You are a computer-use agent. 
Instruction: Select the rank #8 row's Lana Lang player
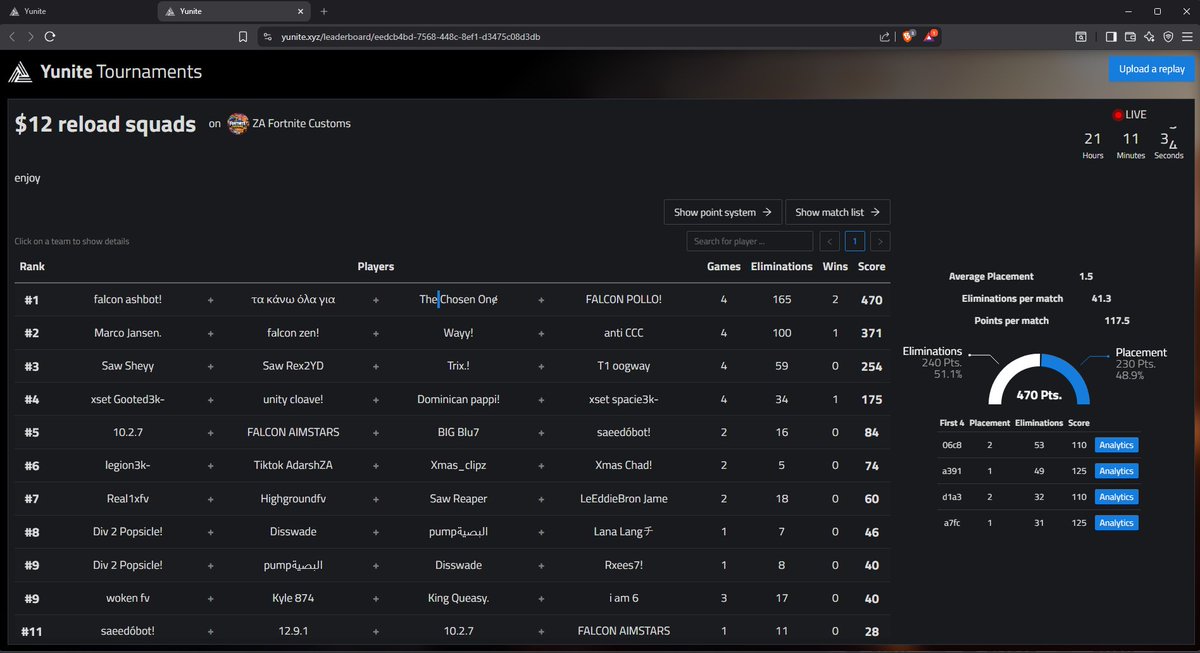pos(624,532)
